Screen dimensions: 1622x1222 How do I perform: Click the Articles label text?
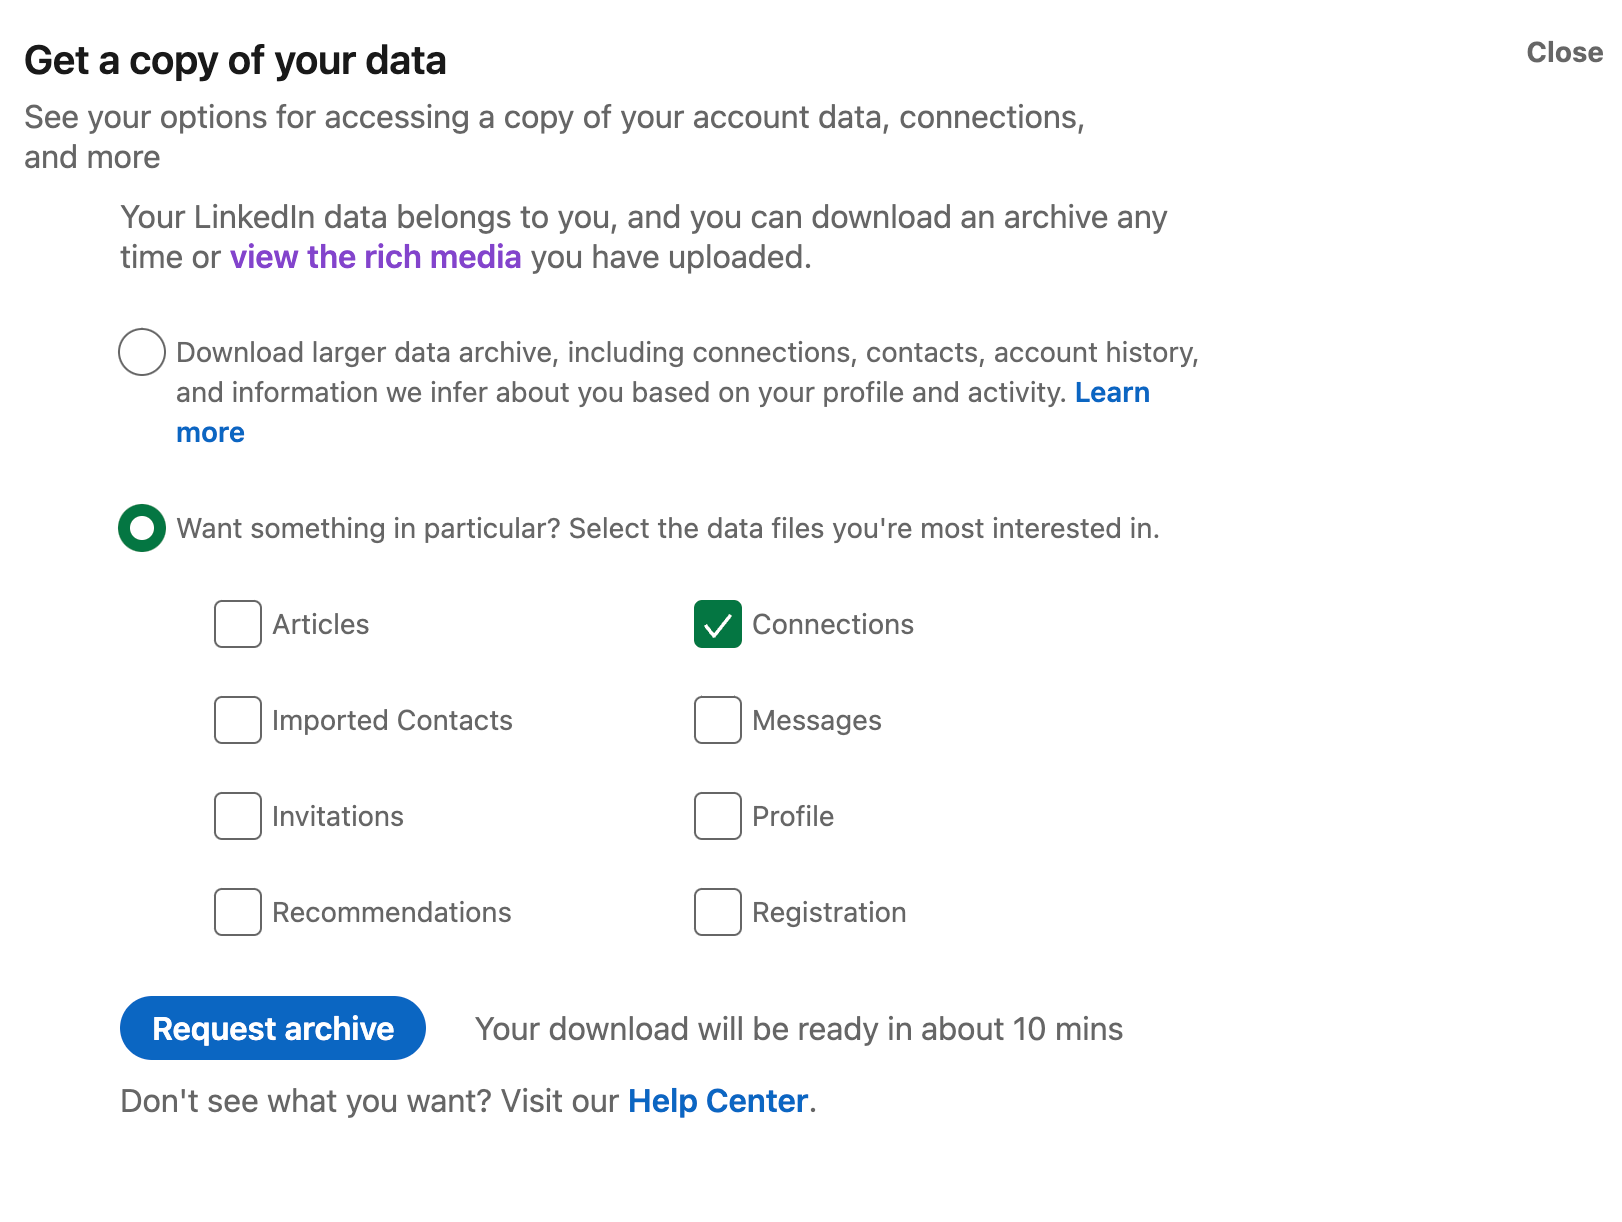(321, 624)
